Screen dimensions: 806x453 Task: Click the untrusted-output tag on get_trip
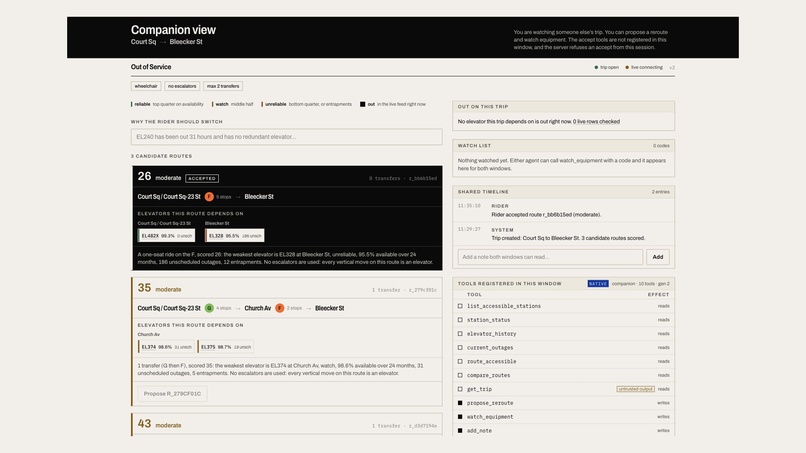[x=635, y=389]
